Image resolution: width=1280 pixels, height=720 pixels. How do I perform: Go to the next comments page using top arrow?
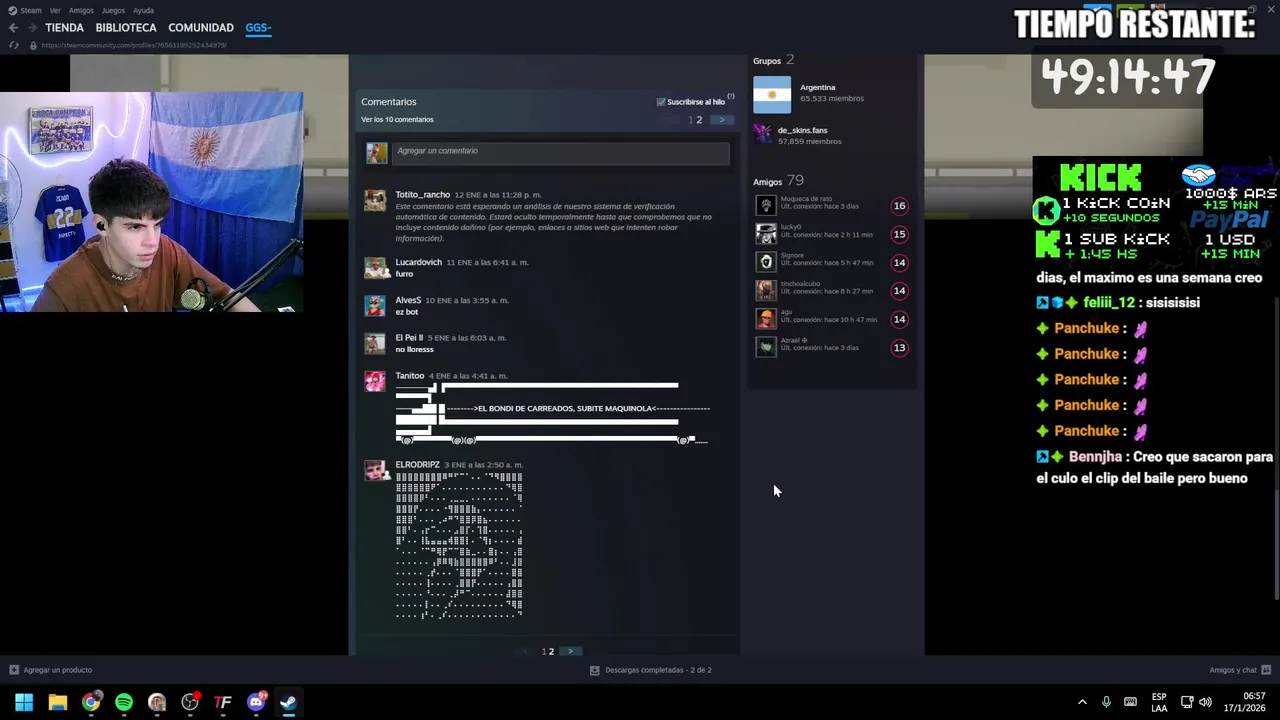721,120
